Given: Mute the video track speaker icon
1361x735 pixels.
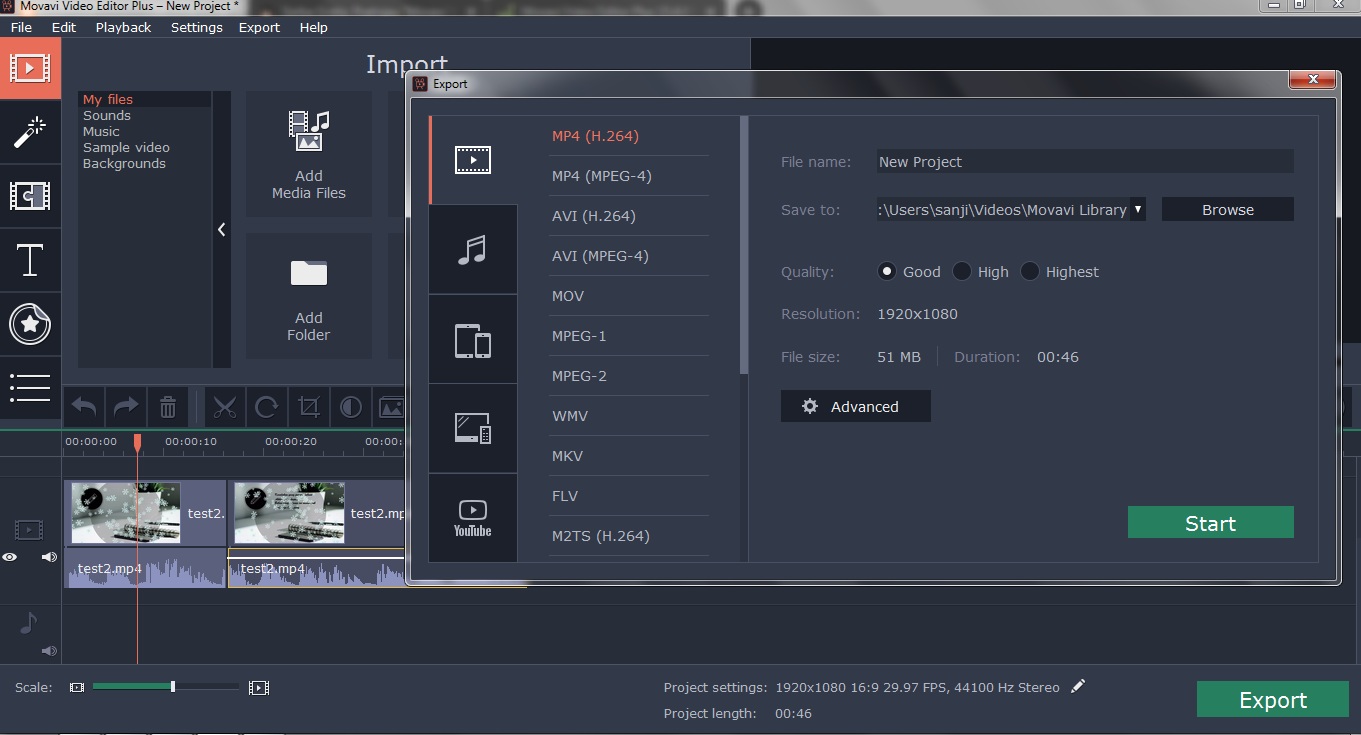Looking at the screenshot, I should 49,557.
